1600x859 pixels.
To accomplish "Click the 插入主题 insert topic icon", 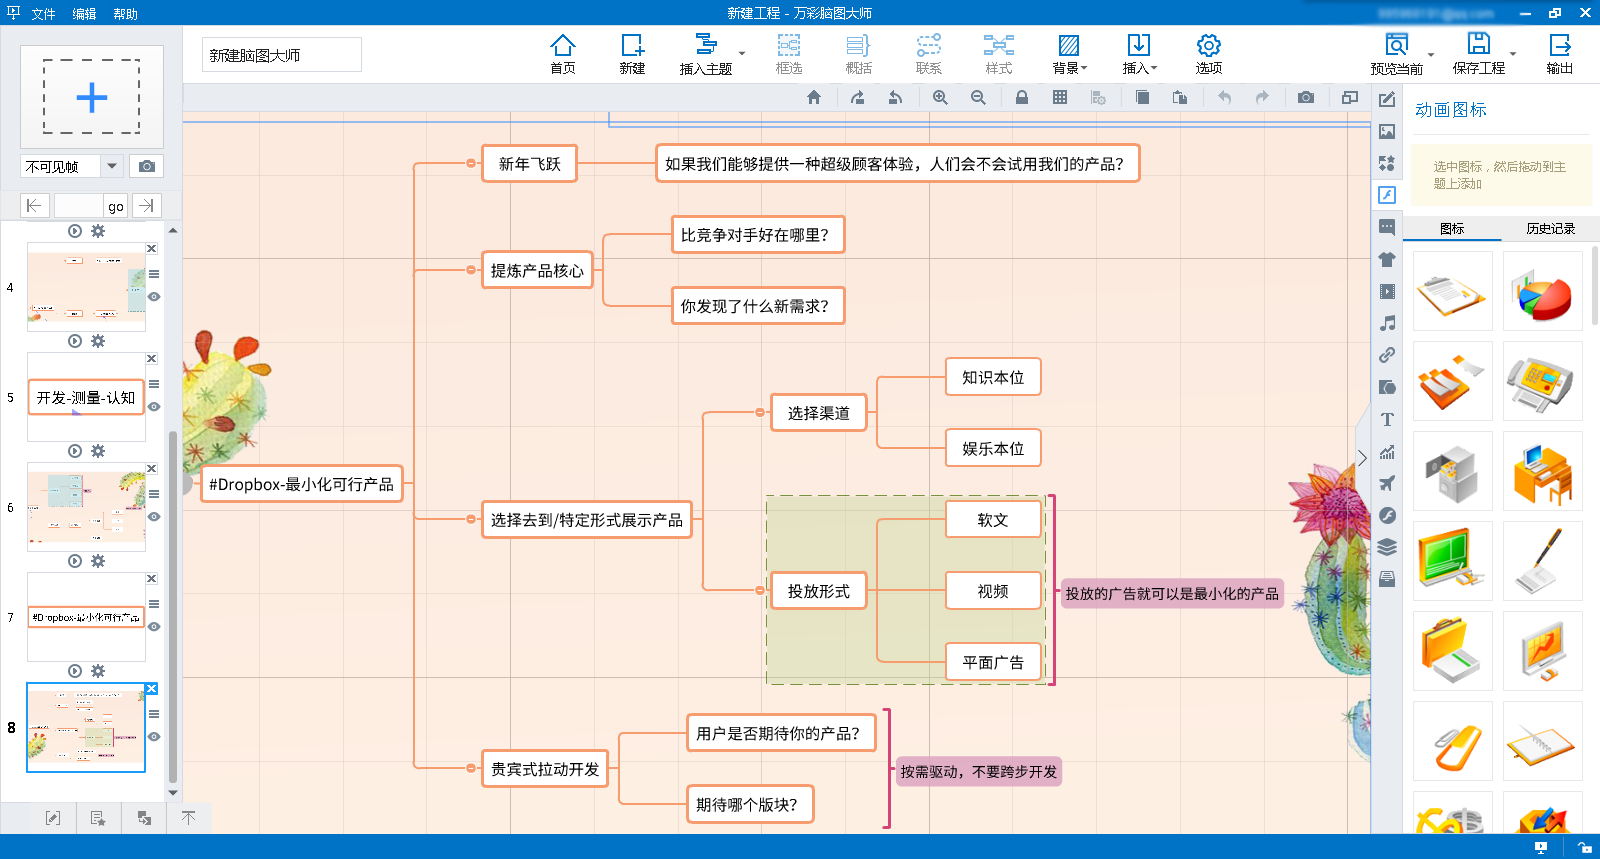I will 706,53.
